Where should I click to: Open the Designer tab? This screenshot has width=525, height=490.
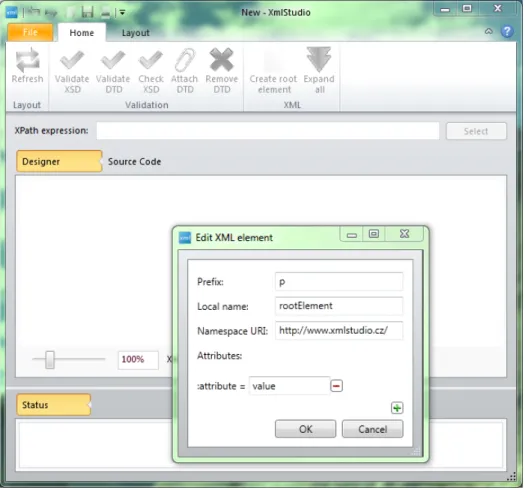click(59, 161)
